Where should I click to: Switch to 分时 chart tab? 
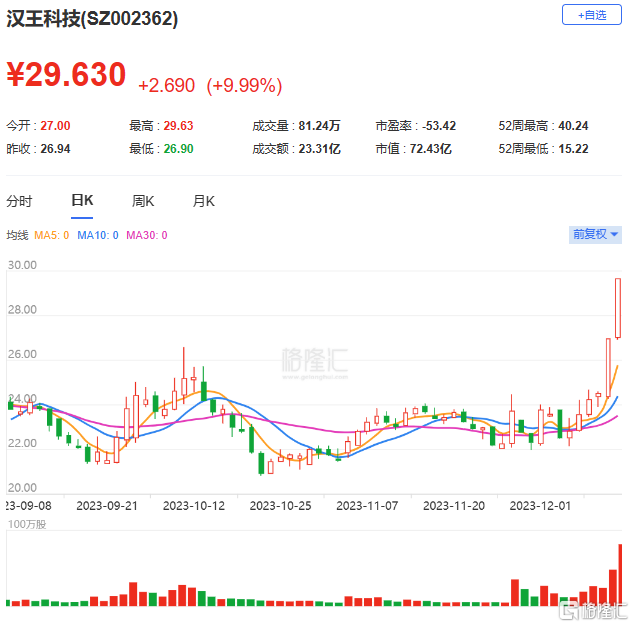(19, 201)
